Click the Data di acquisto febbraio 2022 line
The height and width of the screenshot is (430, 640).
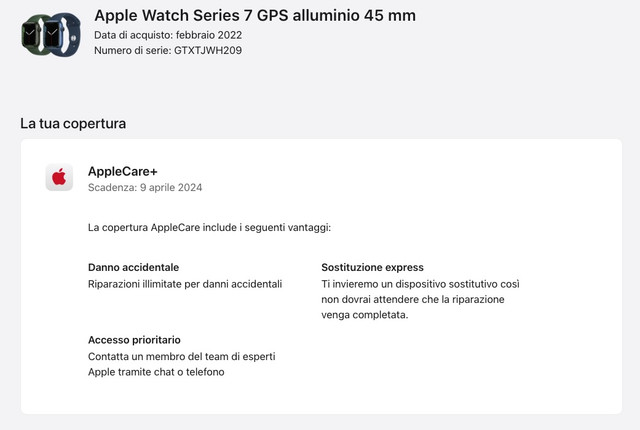coord(168,35)
